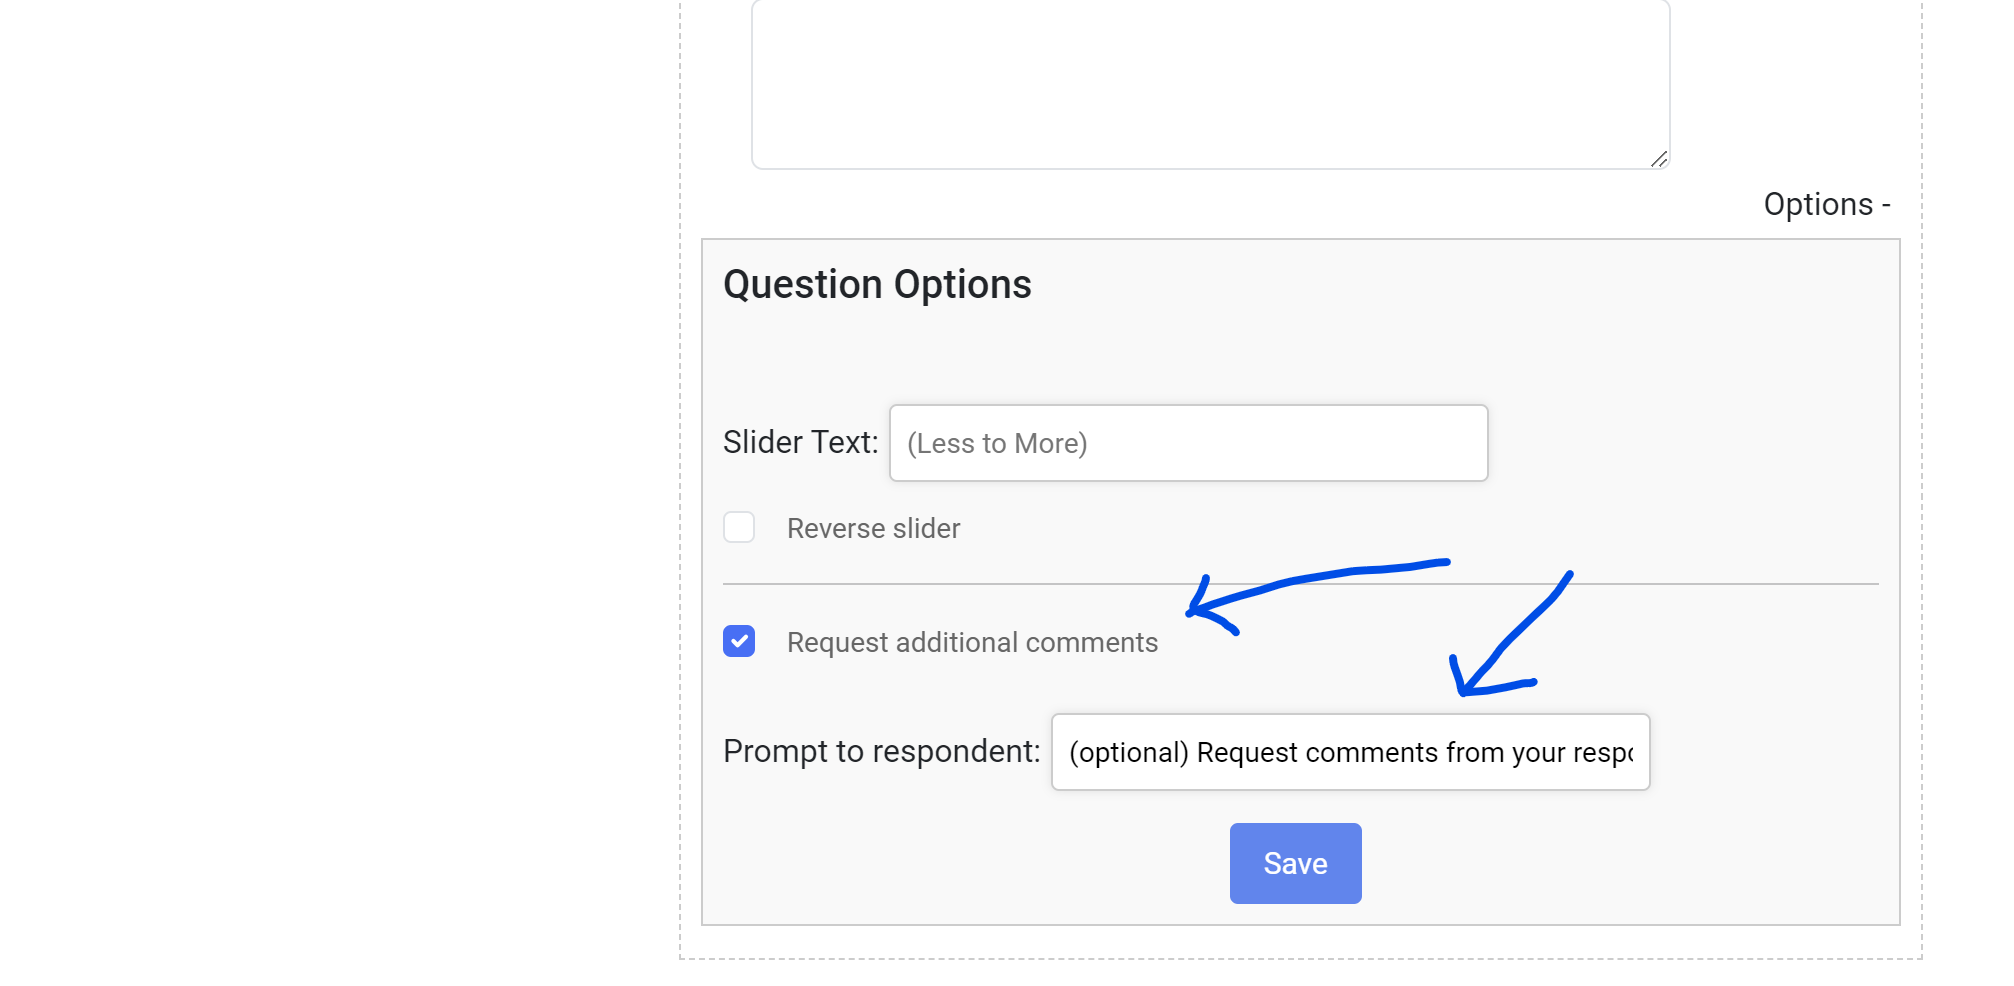Click the large comment text area at top

pos(1210,80)
